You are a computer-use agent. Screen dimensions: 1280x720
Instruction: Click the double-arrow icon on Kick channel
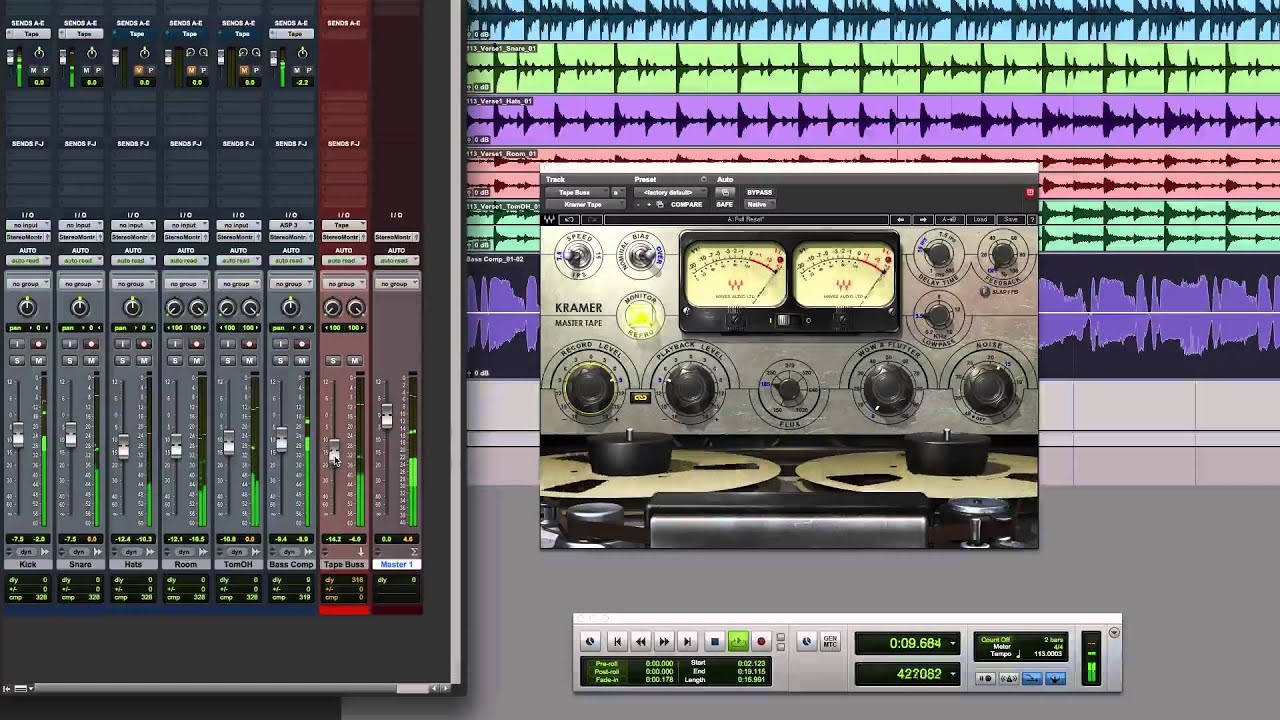pyautogui.click(x=45, y=552)
